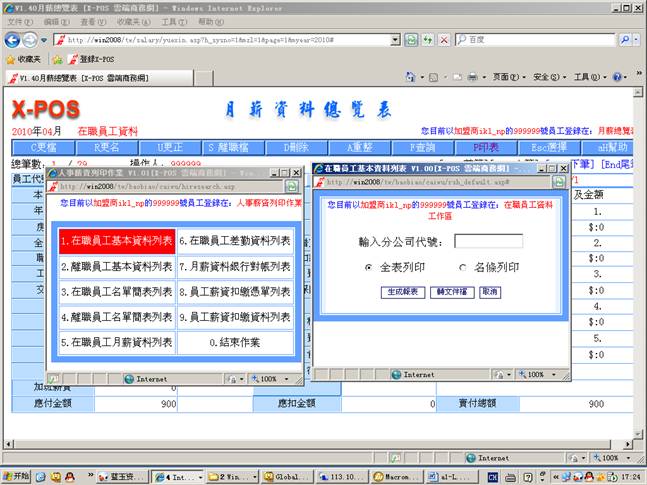Click the 取消 cancel button
Screen dimensions: 647x485
pos(489,292)
